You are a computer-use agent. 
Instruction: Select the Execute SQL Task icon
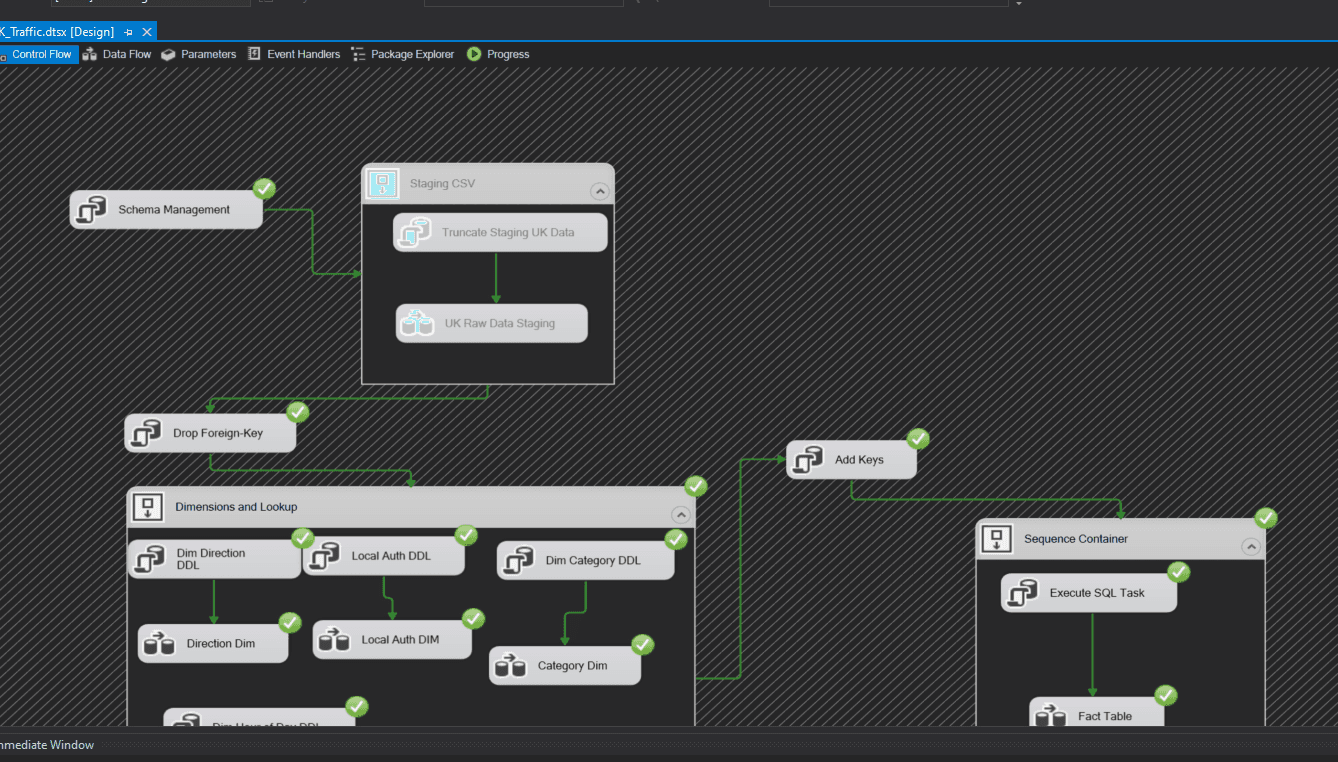click(x=1023, y=593)
